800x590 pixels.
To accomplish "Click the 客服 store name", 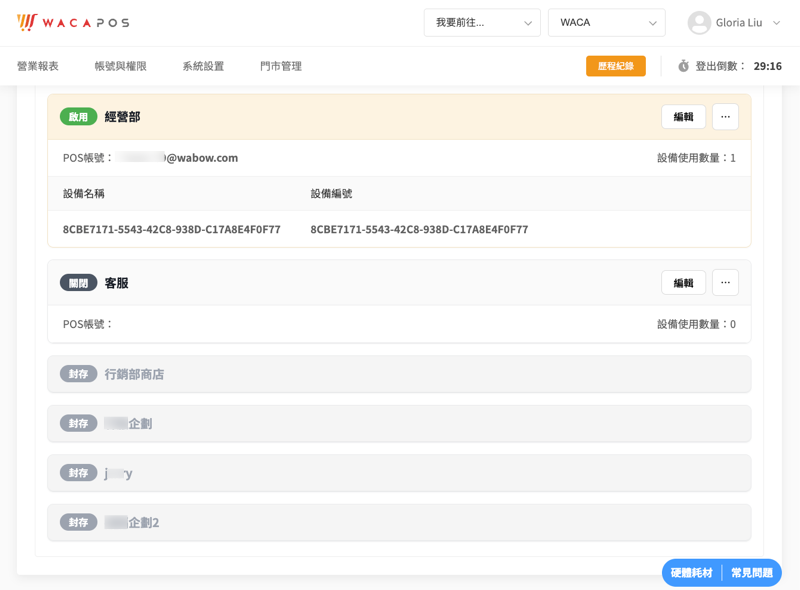I will tap(116, 283).
